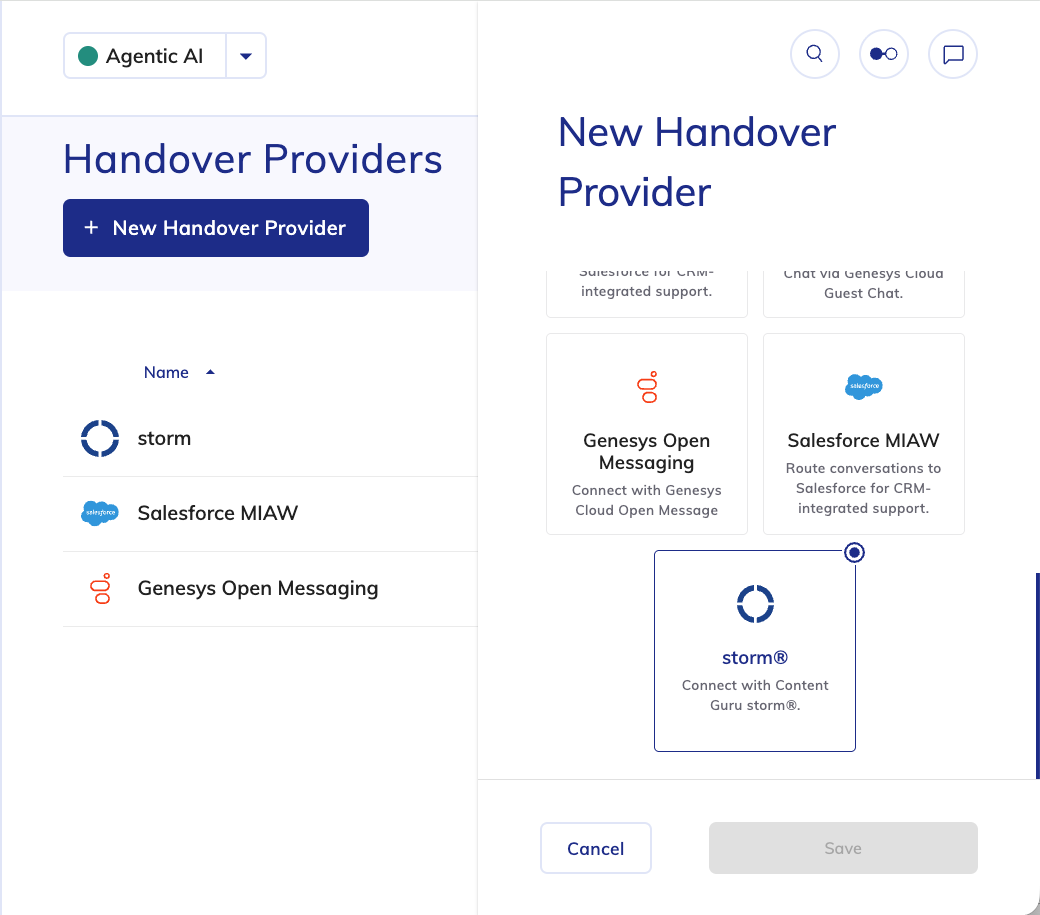Viewport: 1040px width, 915px height.
Task: Click the storm logo in provider list
Action: pos(100,438)
